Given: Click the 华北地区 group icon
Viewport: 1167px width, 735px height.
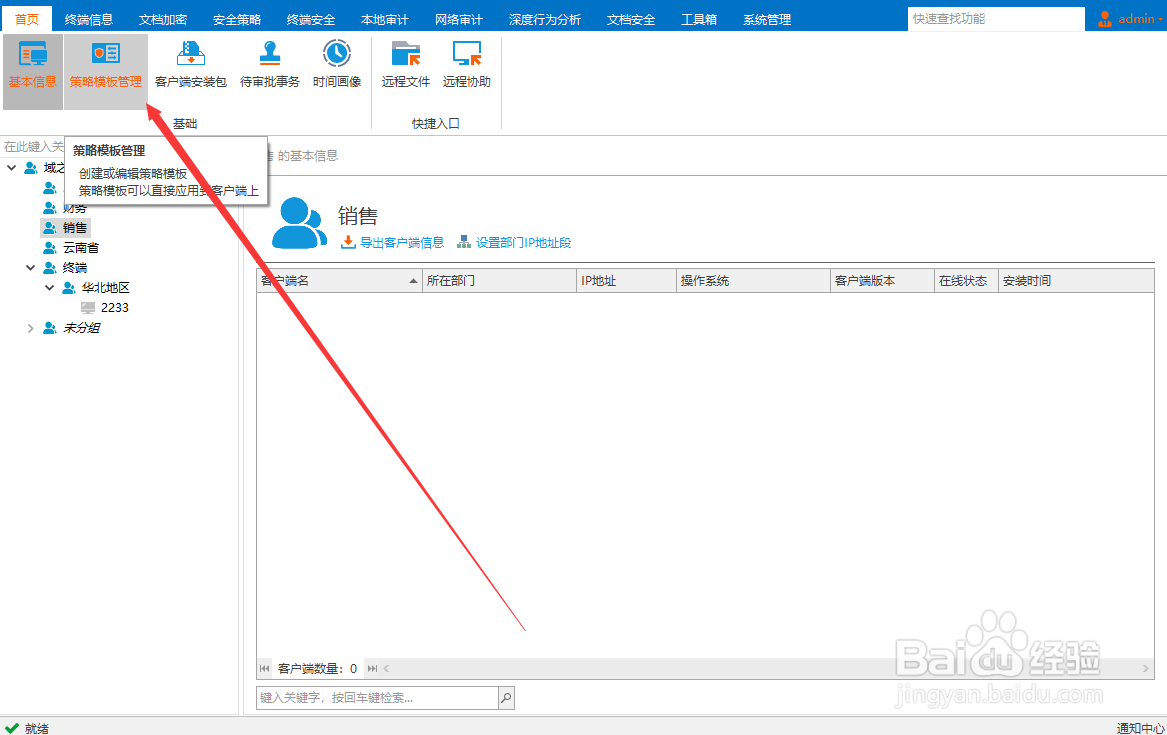Looking at the screenshot, I should pyautogui.click(x=68, y=287).
